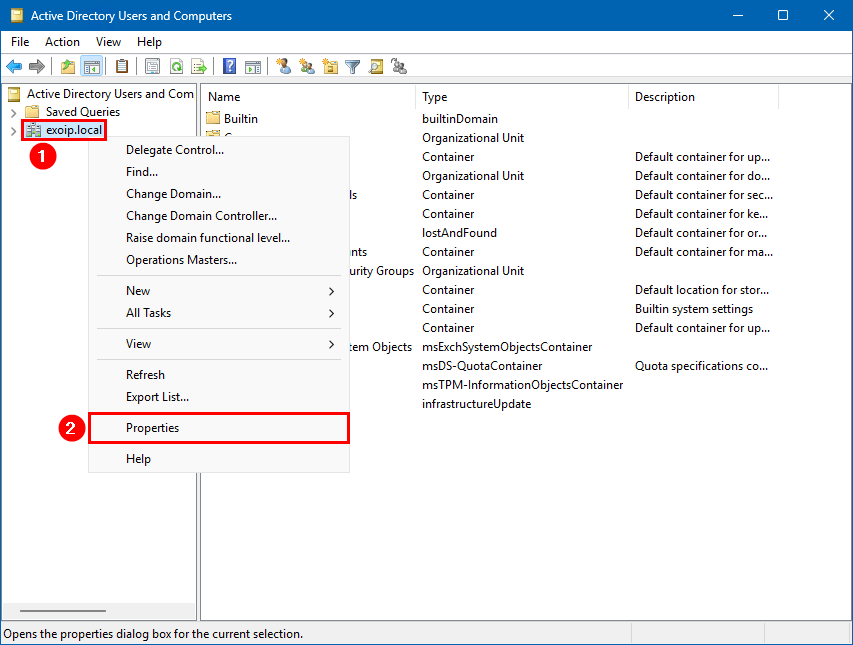
Task: Click the Add to Group toolbar icon
Action: (399, 67)
